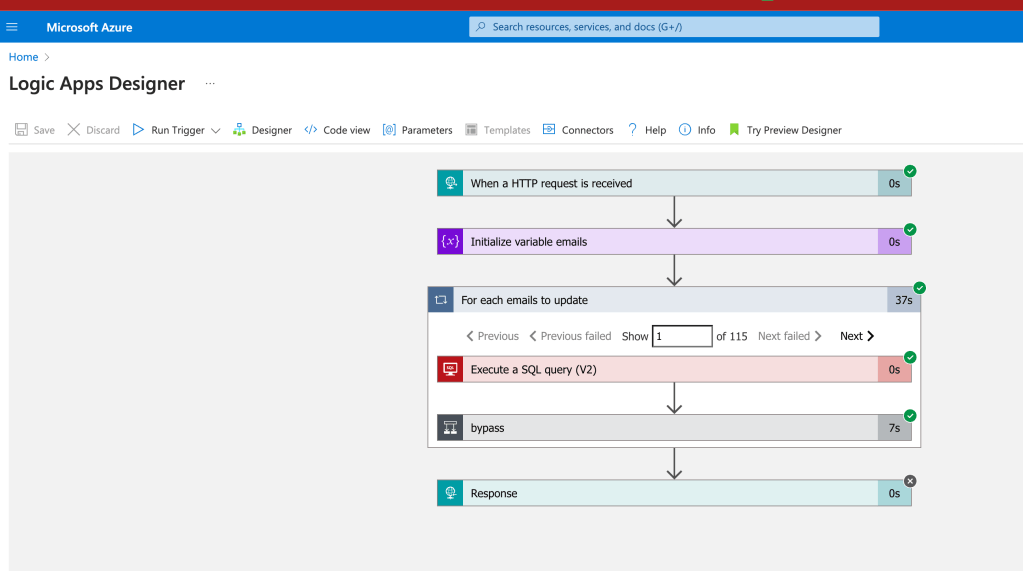Click the green Try Preview Designer bookmark icon

(734, 130)
